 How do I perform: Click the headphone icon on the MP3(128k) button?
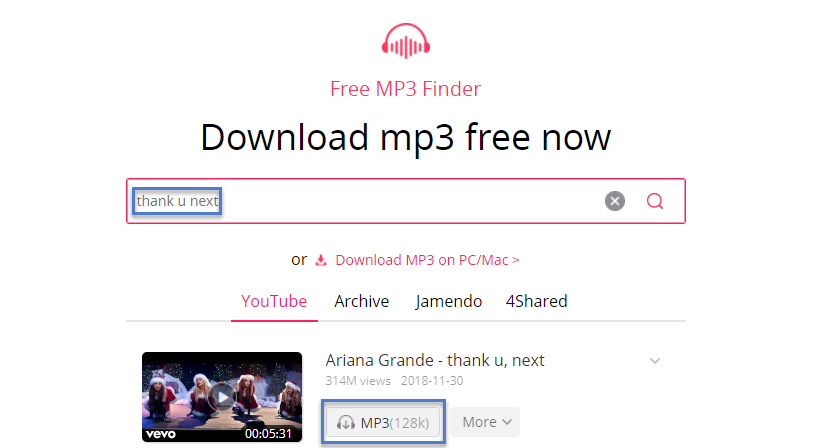[x=345, y=423]
